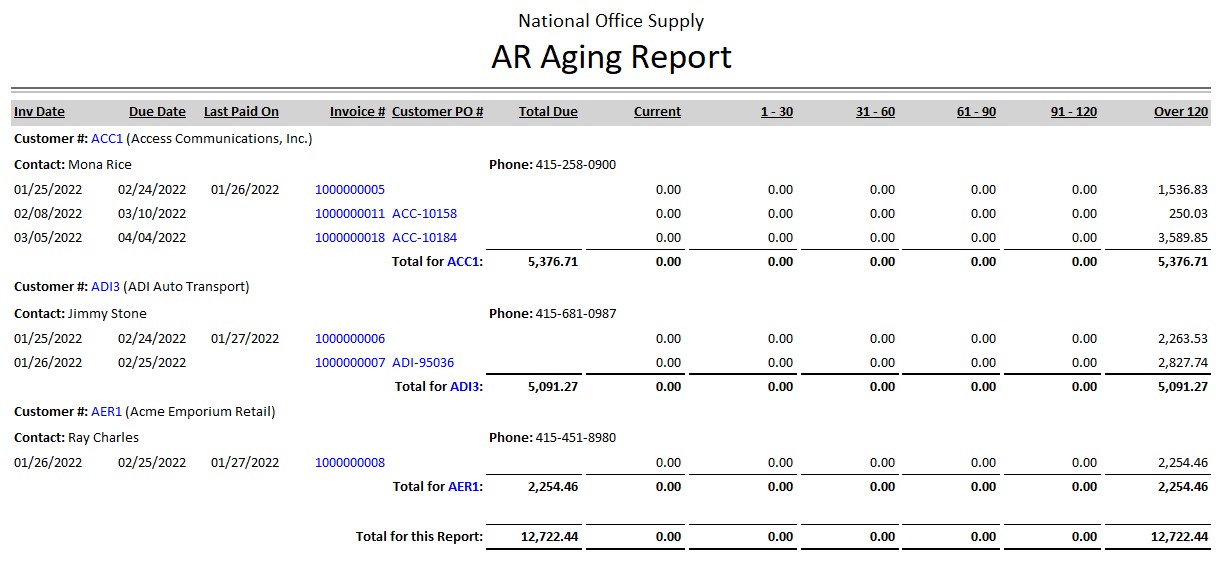Screen dimensions: 1226x564
Task: Select invoice link 1000000007
Action: [x=349, y=363]
